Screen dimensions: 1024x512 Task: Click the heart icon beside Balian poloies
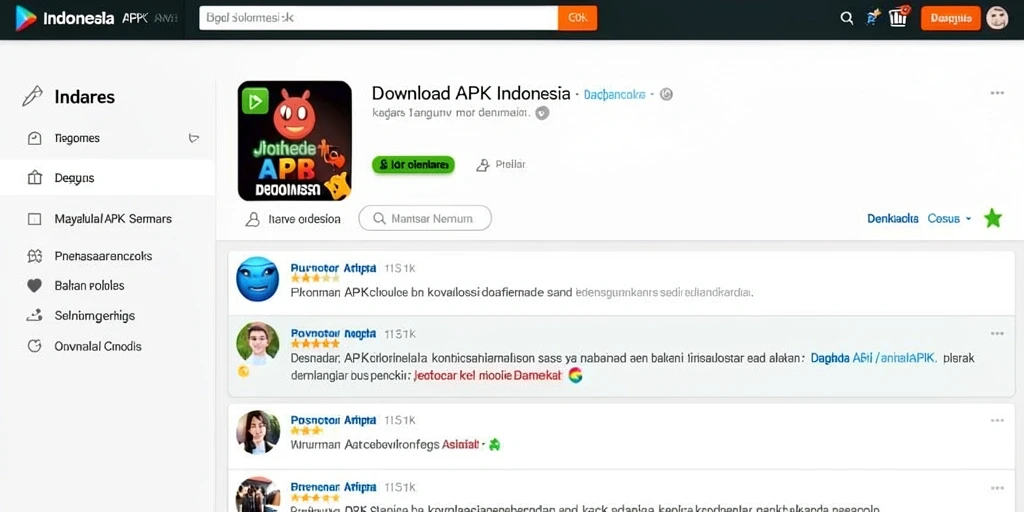tap(35, 285)
